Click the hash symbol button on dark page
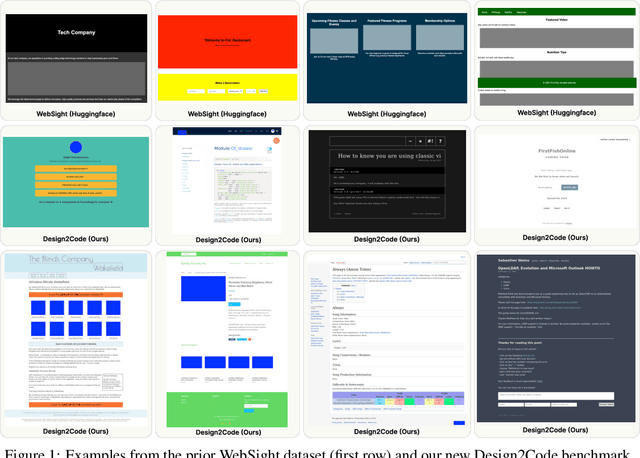The width and height of the screenshot is (640, 458). click(432, 142)
